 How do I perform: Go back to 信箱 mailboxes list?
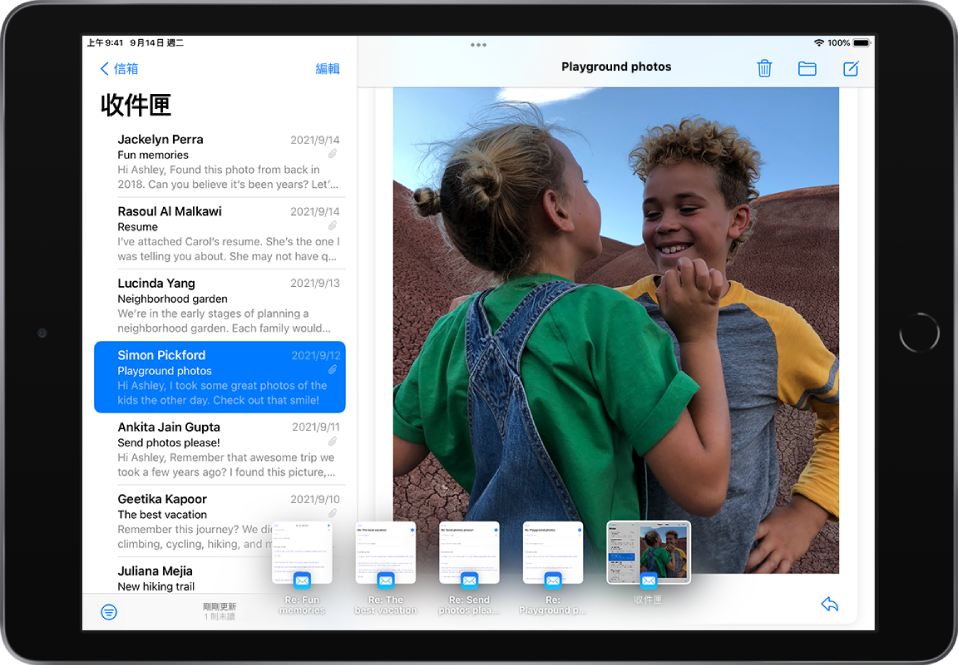pos(119,69)
